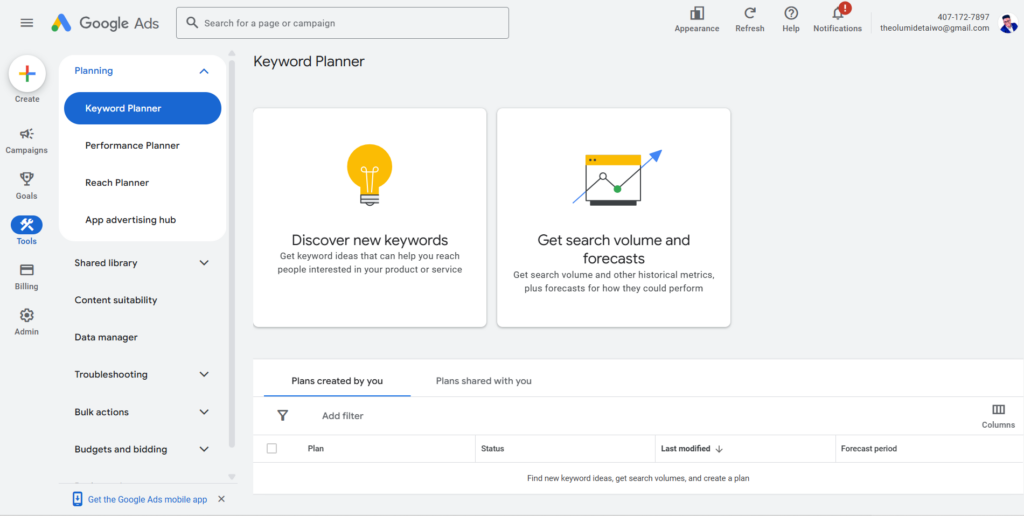Viewport: 1024px width, 516px height.
Task: Open Campaigns from the sidebar
Action: pos(27,134)
